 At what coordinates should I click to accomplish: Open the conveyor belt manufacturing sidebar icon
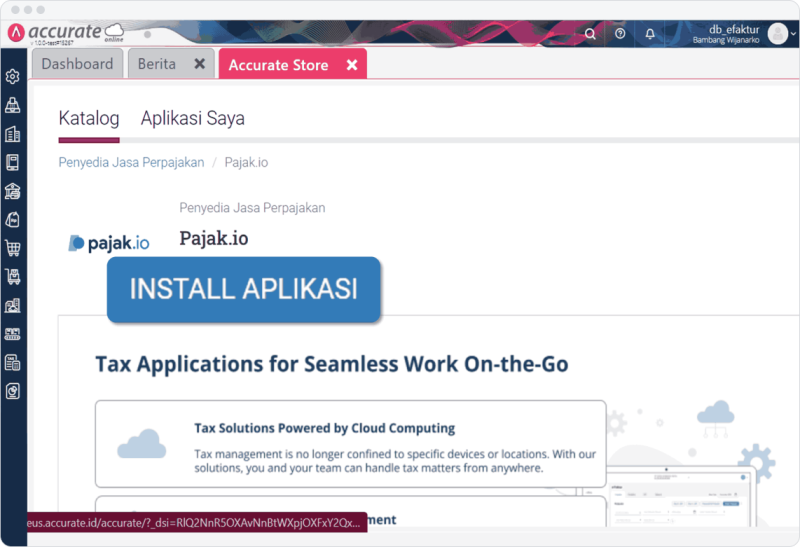pos(13,334)
